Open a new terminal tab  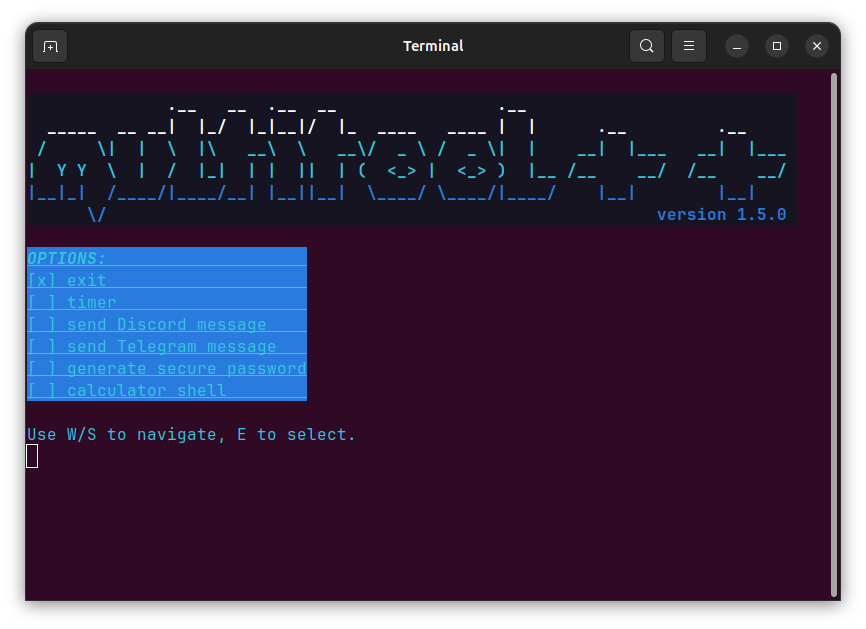click(50, 46)
